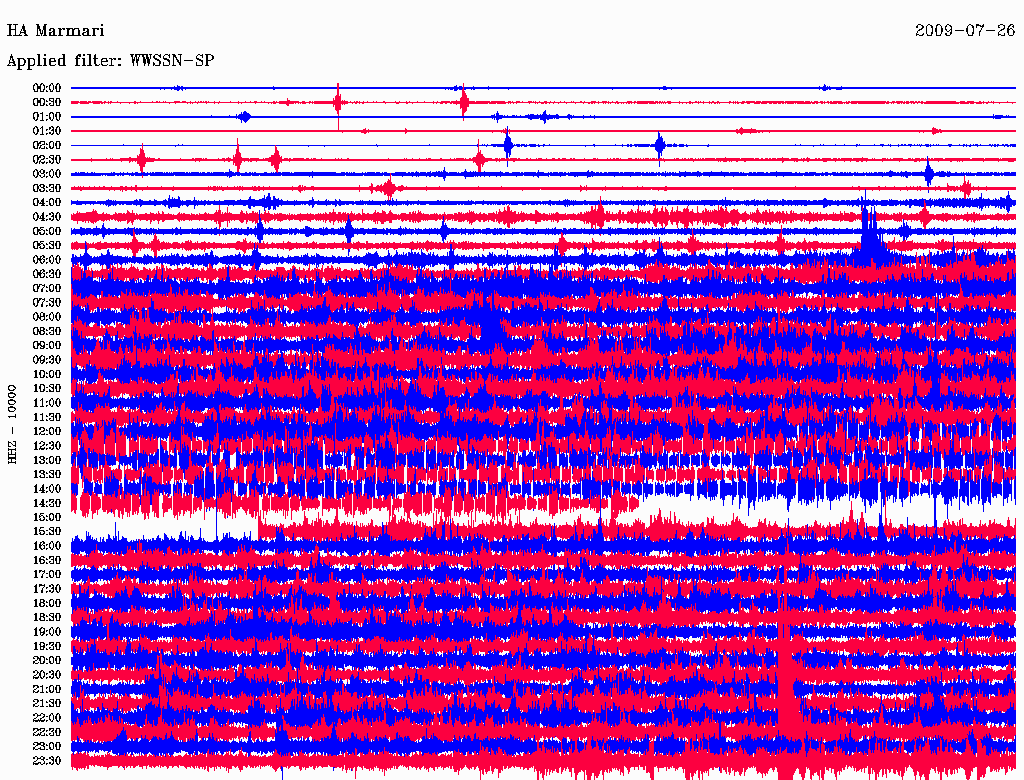Select the 08:00 time label
1024x780 pixels.
[47, 317]
